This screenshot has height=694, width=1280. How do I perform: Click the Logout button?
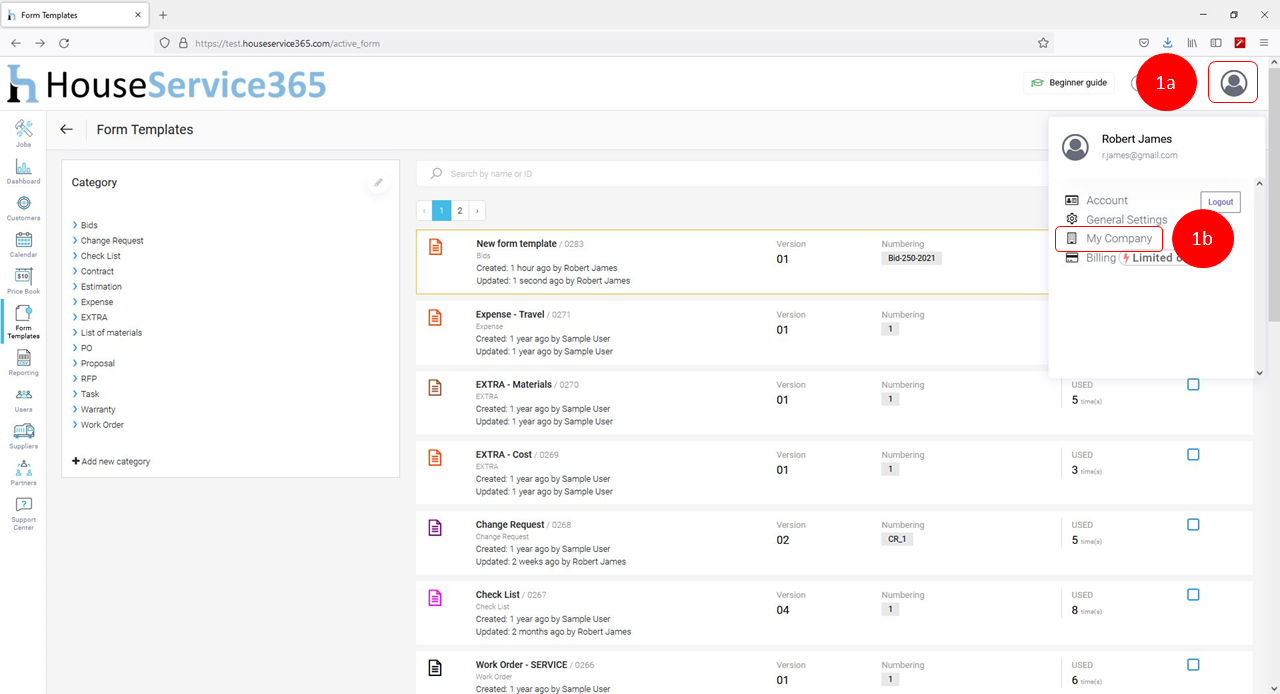point(1220,202)
